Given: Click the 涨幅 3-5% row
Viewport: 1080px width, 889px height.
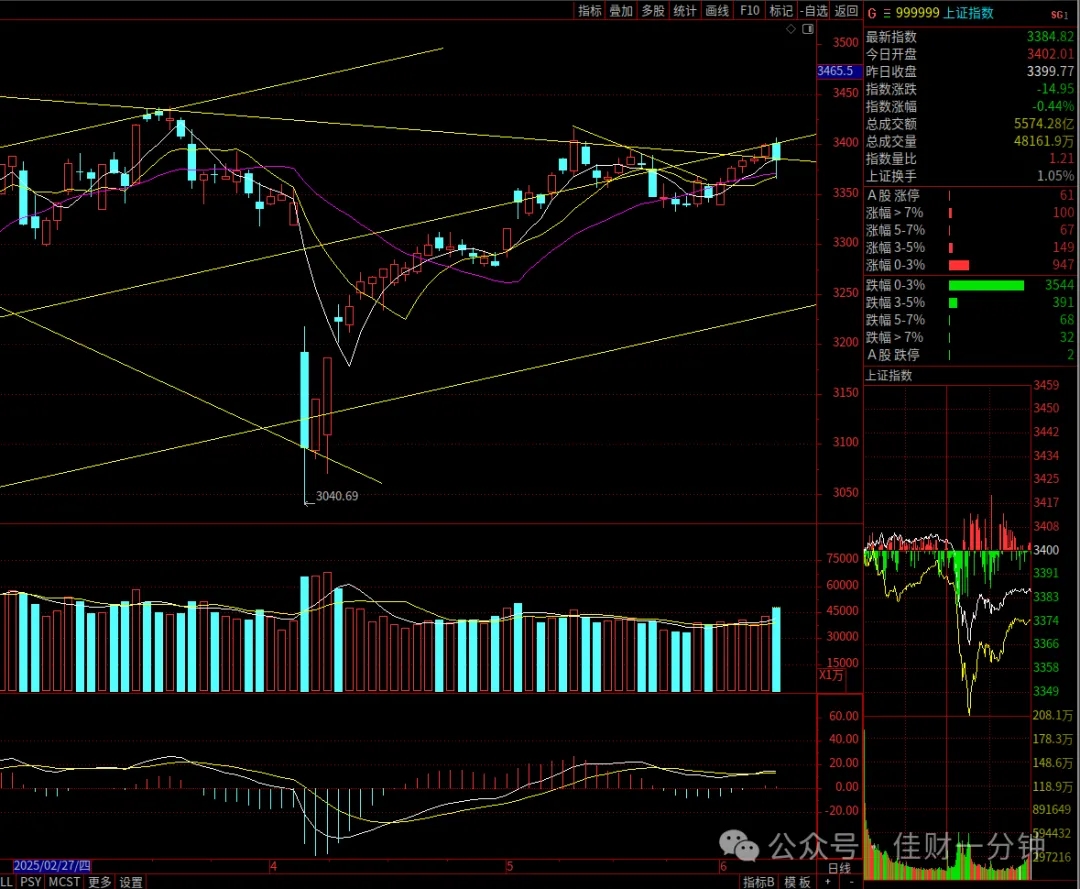Looking at the screenshot, I should [970, 247].
